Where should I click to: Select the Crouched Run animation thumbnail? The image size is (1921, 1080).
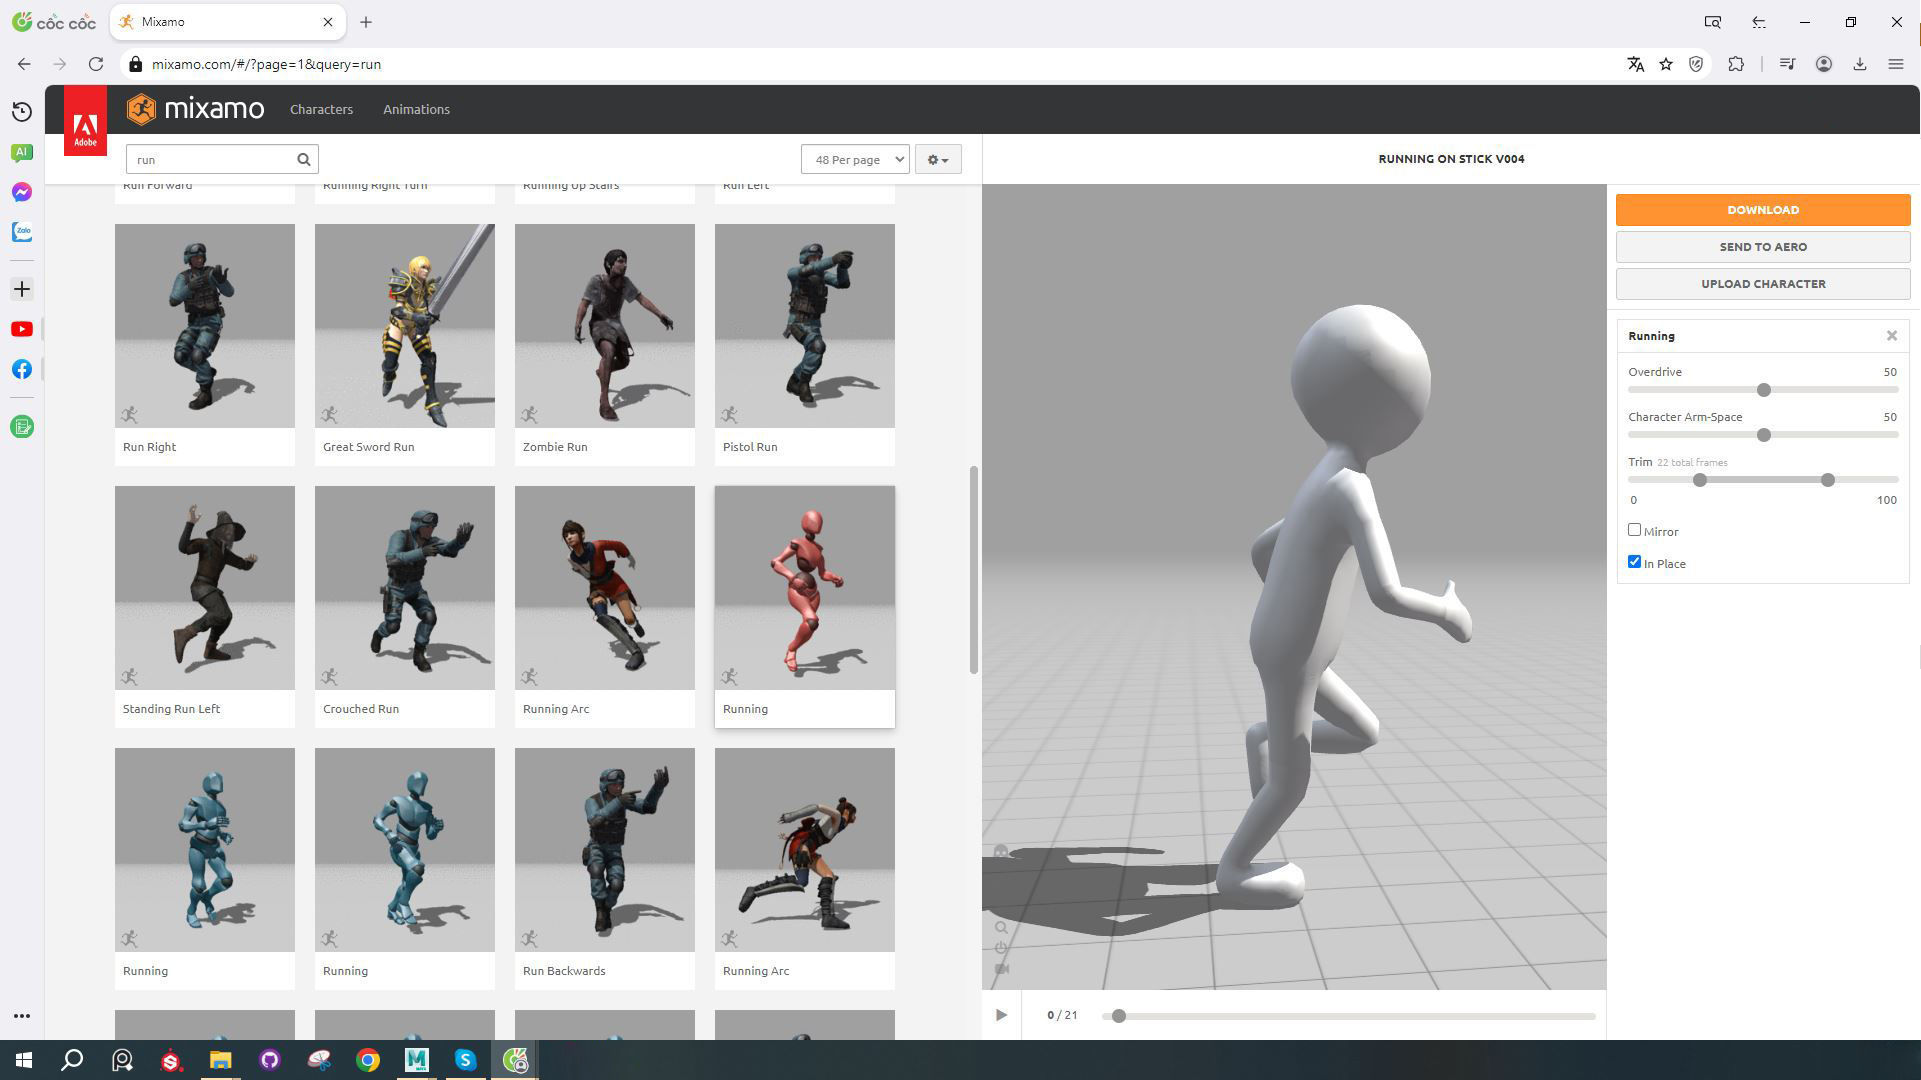pos(405,588)
